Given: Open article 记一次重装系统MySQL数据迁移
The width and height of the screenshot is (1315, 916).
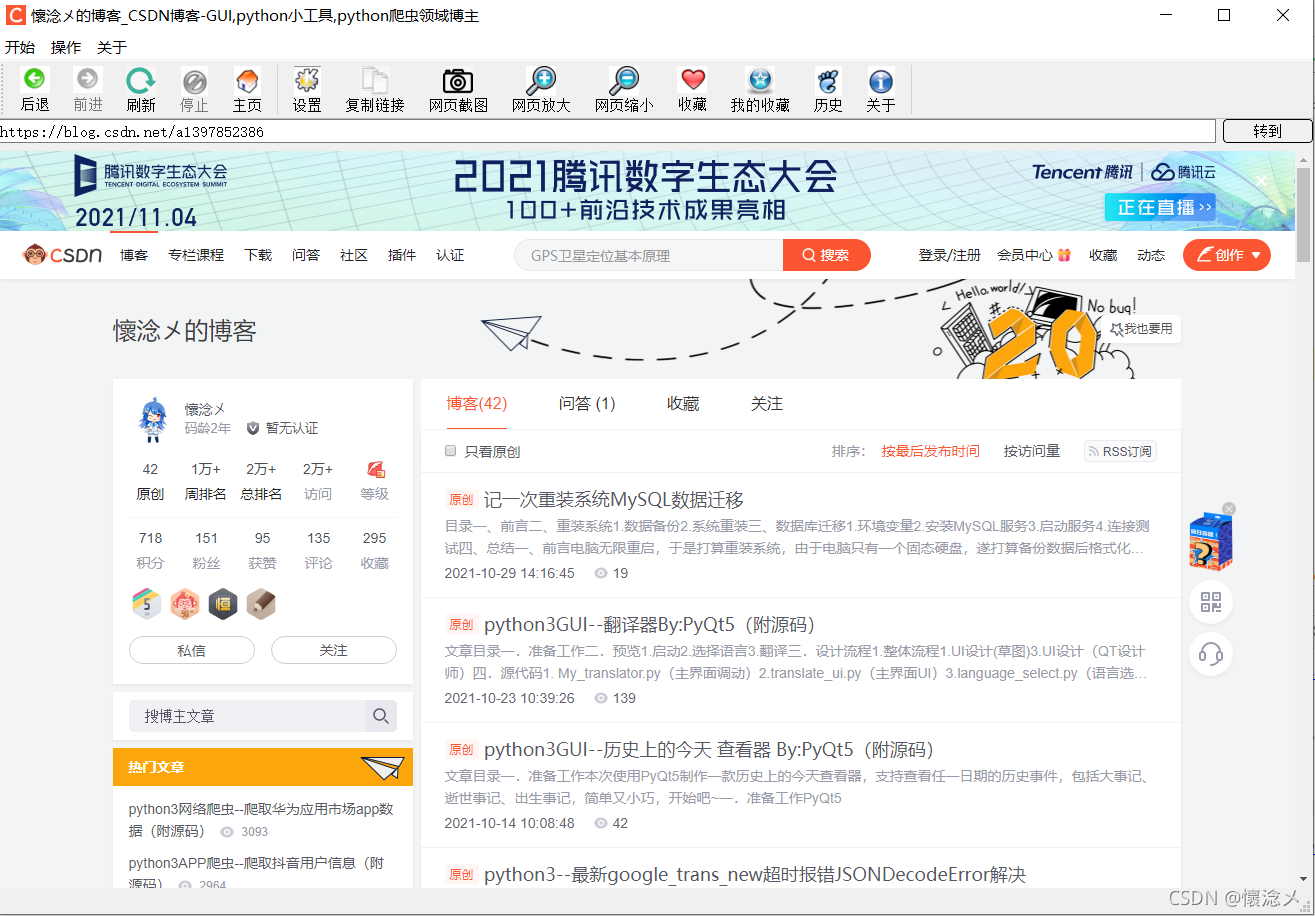Looking at the screenshot, I should point(614,500).
